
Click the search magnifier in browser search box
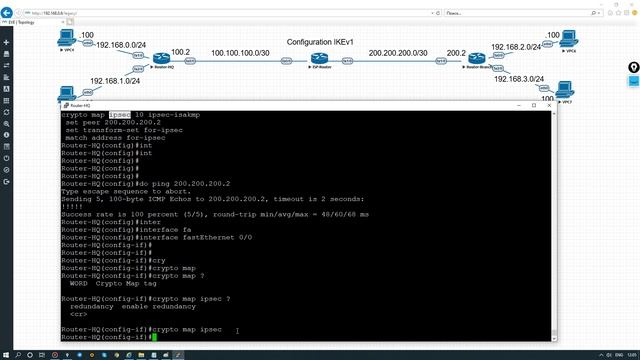tap(594, 13)
